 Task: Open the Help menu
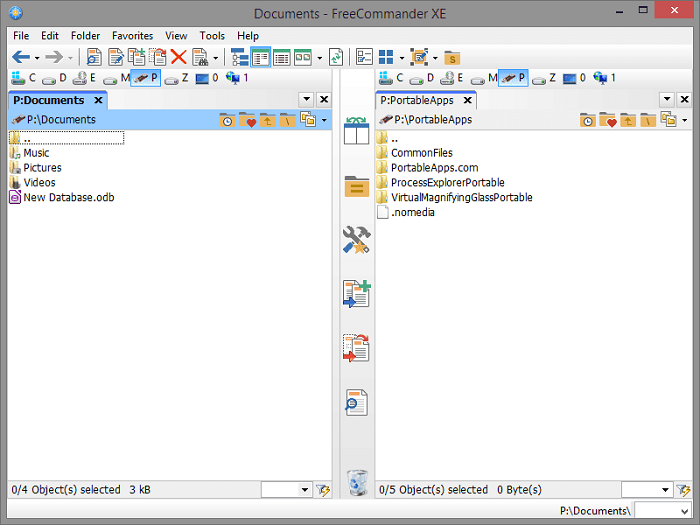click(248, 36)
